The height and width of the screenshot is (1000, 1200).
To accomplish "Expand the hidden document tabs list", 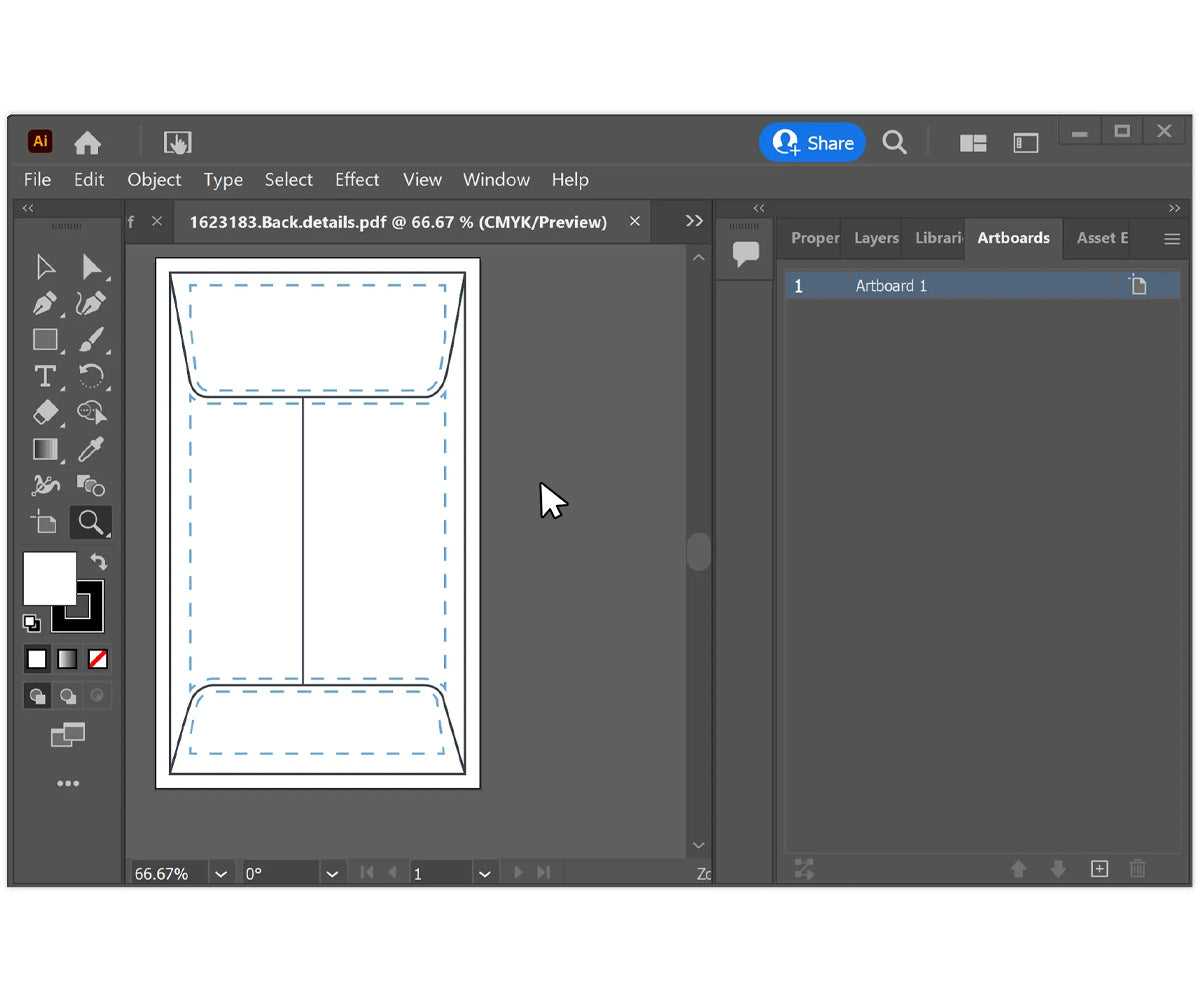I will tap(694, 221).
